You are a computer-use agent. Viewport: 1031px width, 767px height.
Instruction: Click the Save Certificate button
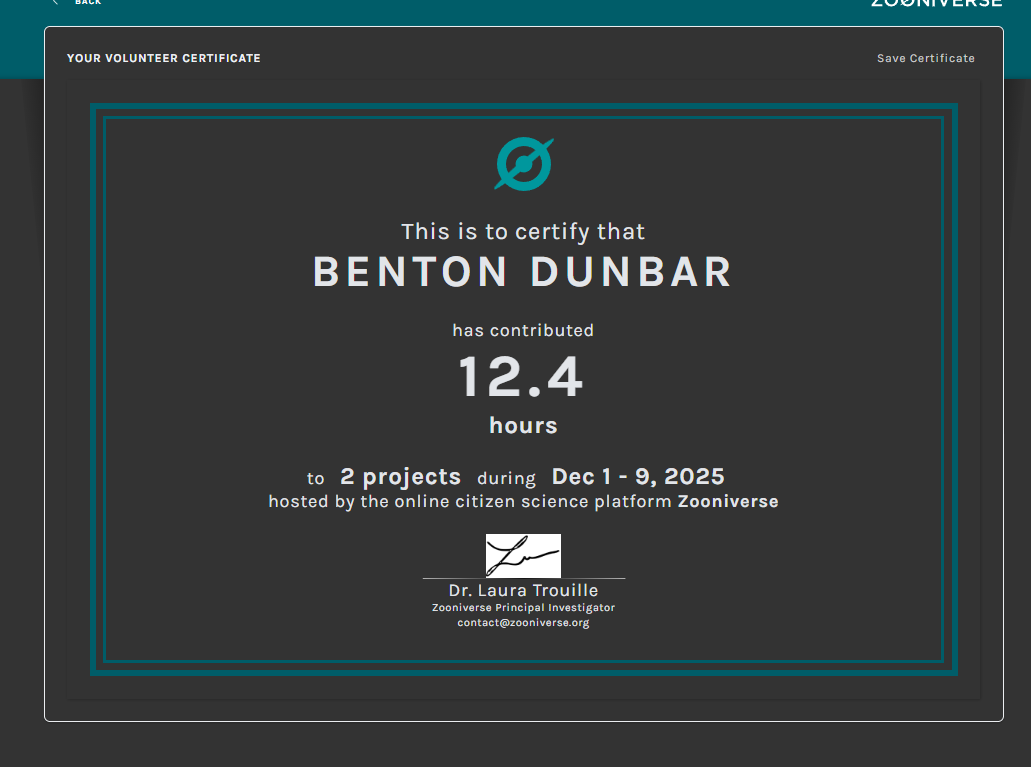pyautogui.click(x=925, y=59)
